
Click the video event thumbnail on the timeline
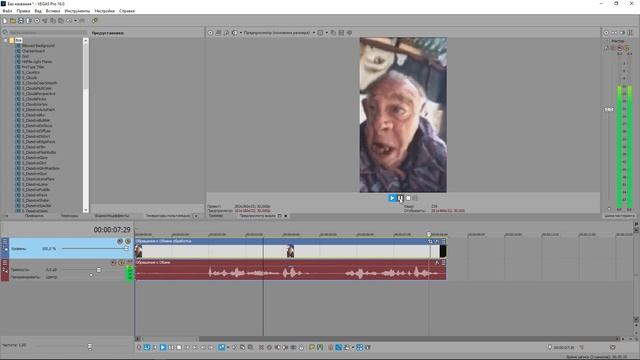[x=290, y=251]
